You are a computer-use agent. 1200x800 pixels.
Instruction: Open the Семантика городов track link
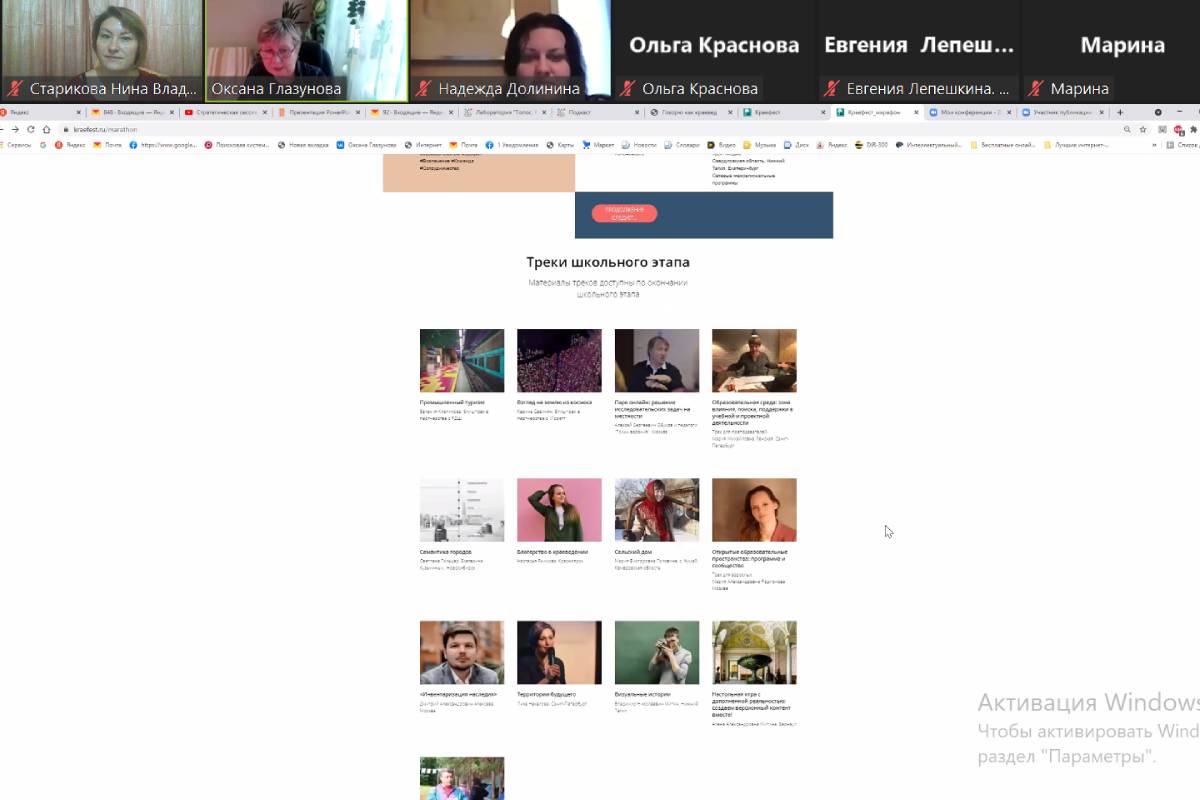446,552
